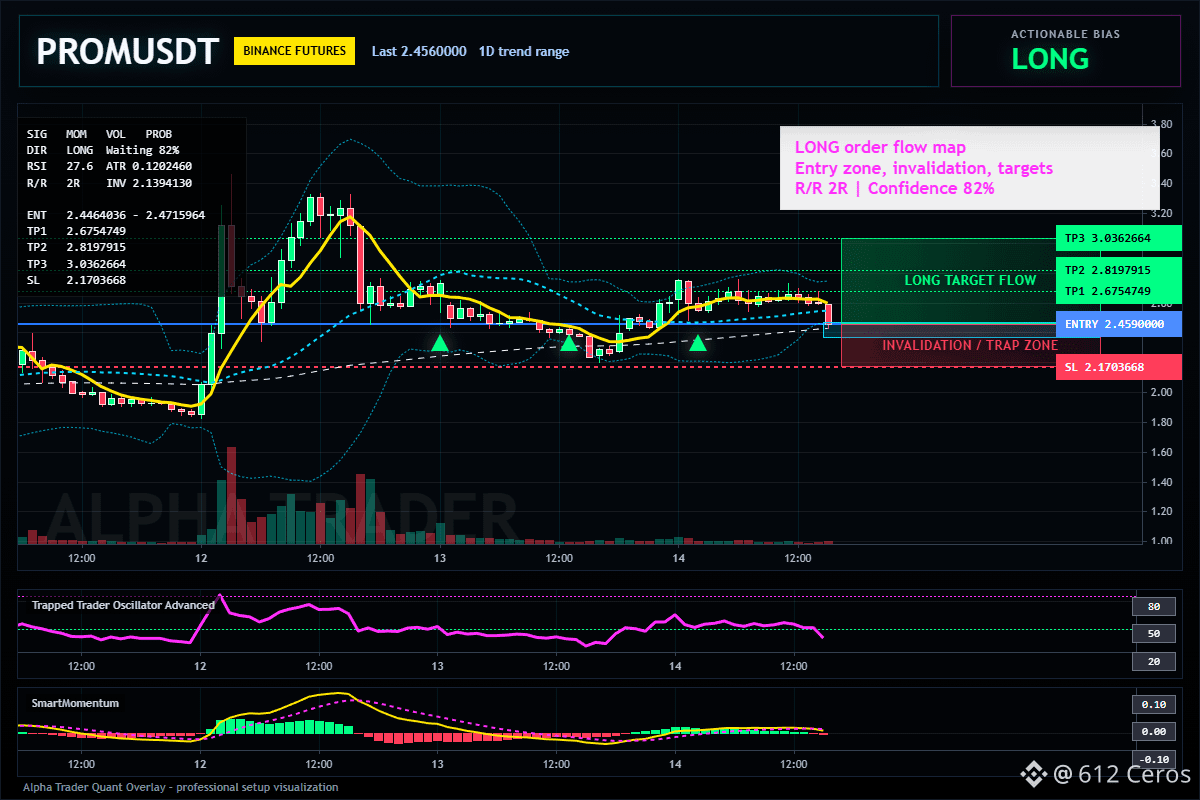The width and height of the screenshot is (1200, 800).
Task: Click the 3.80 price axis label
Action: coord(1160,124)
